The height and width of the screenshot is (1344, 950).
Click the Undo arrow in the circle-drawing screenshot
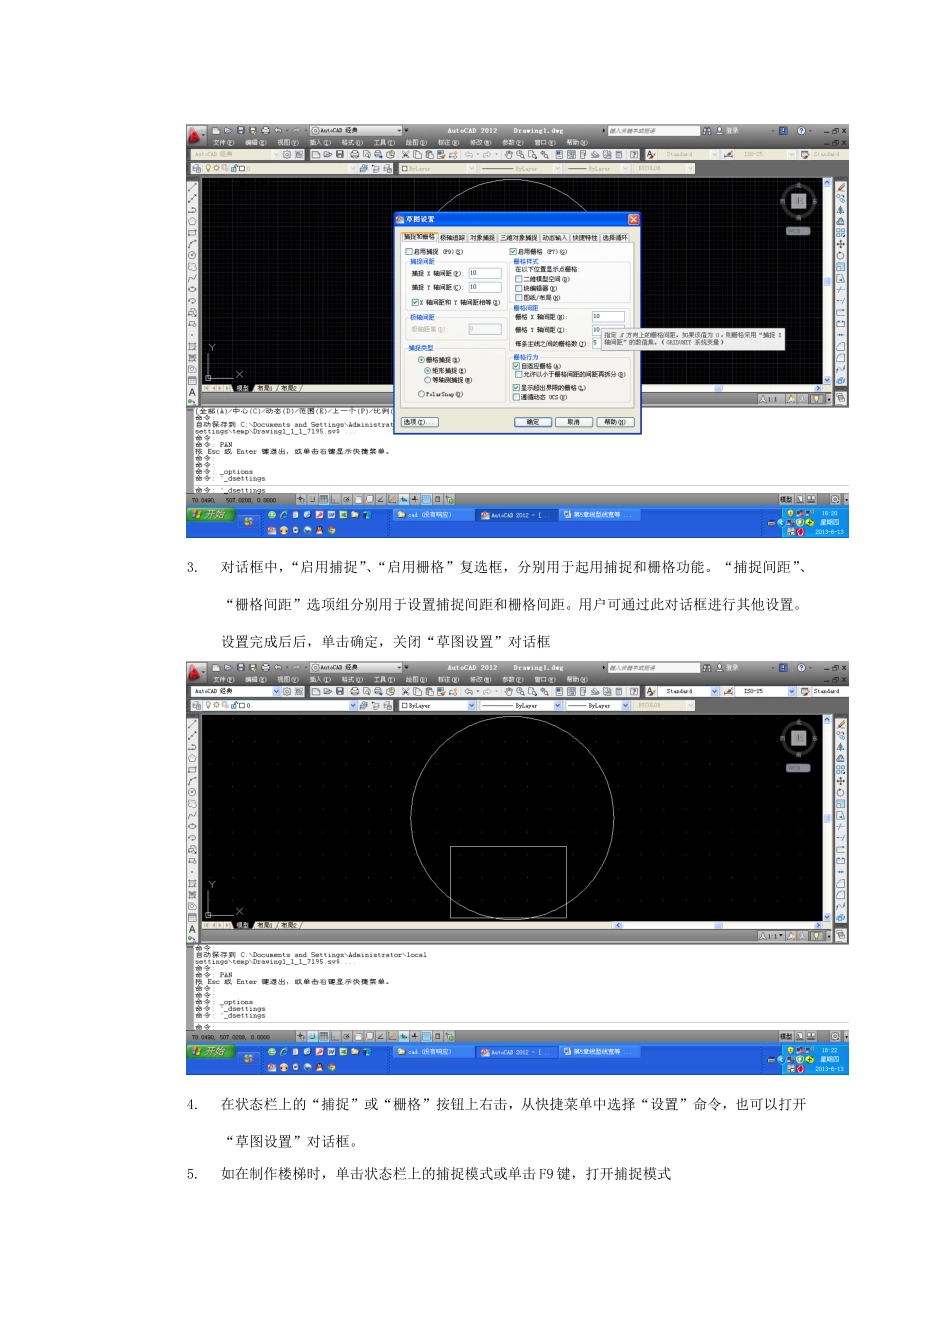469,691
